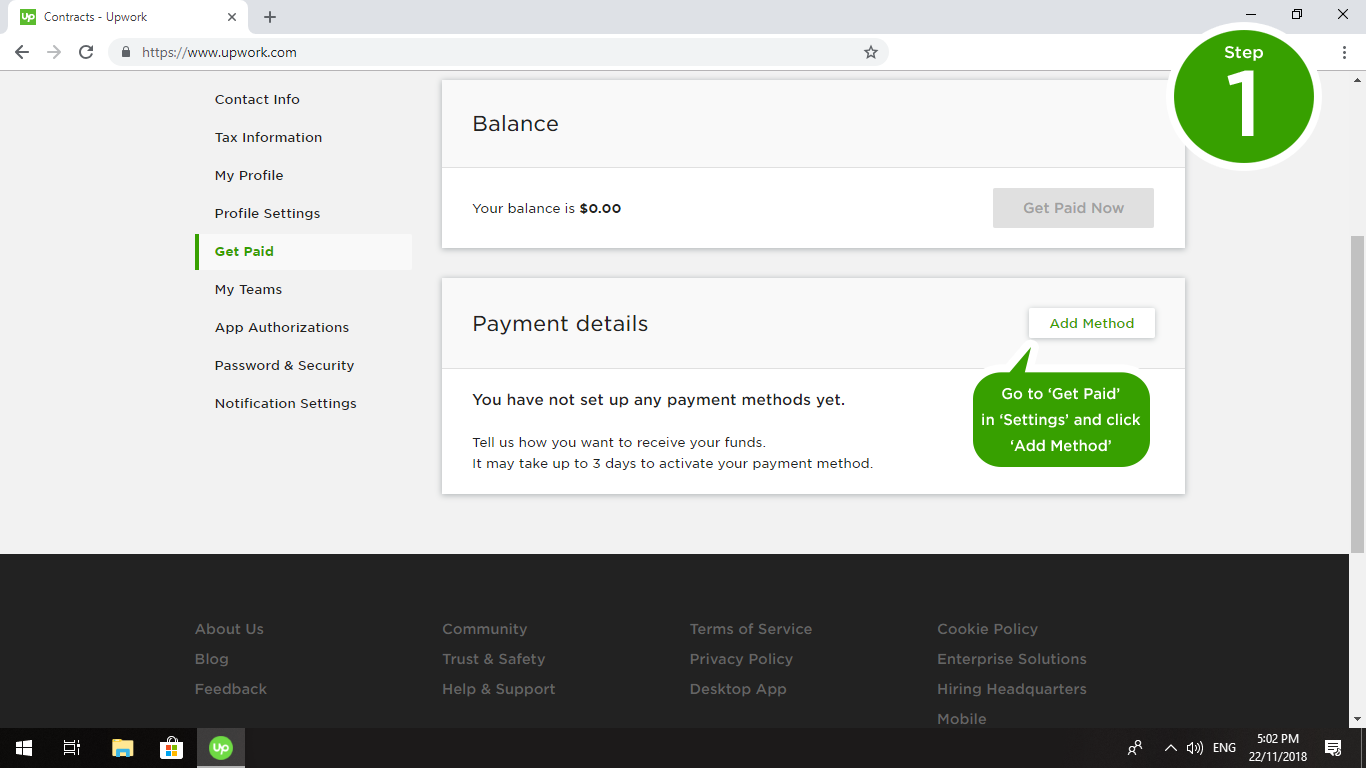Screen dimensions: 1366x768
Task: Close the Contracts - Upwork tab
Action: coord(232,17)
